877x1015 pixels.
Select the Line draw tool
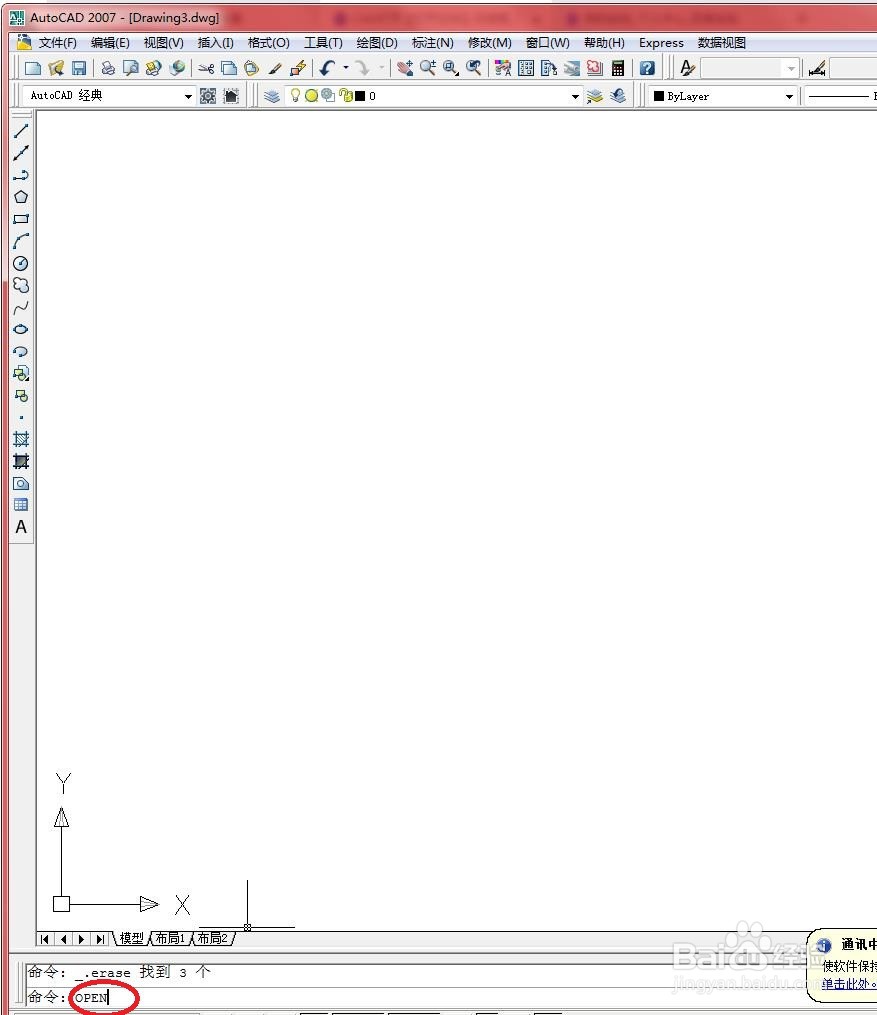(21, 131)
